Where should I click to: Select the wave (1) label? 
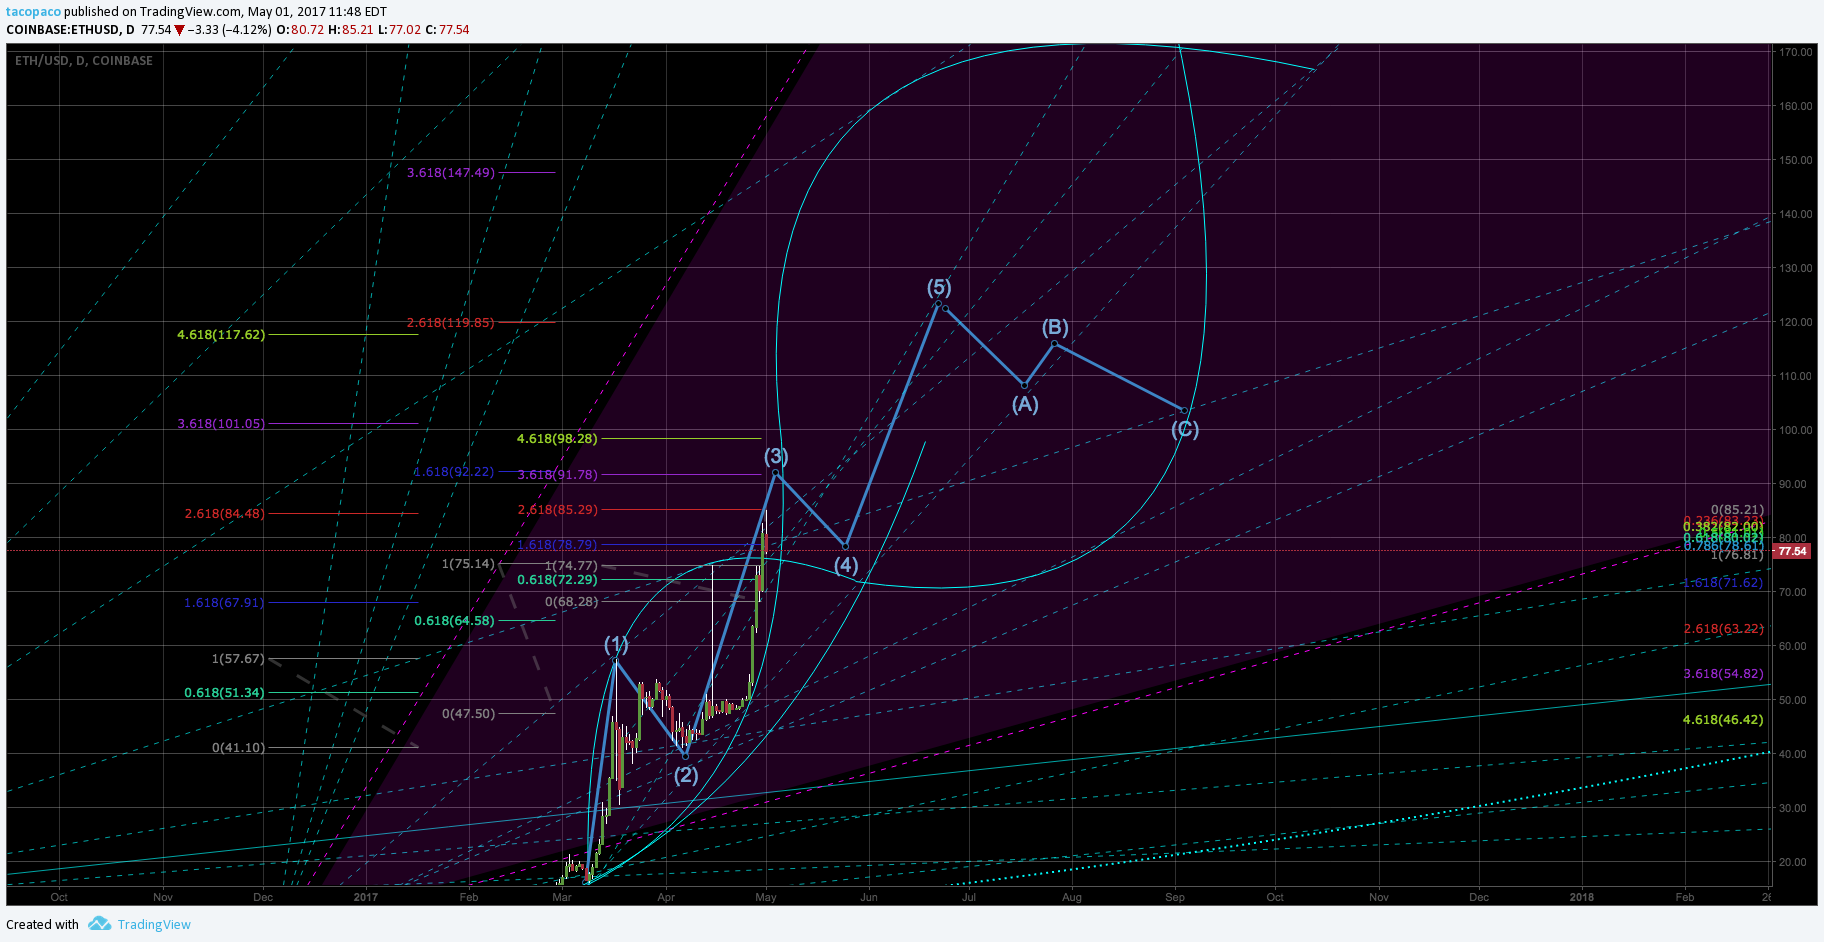[x=616, y=645]
